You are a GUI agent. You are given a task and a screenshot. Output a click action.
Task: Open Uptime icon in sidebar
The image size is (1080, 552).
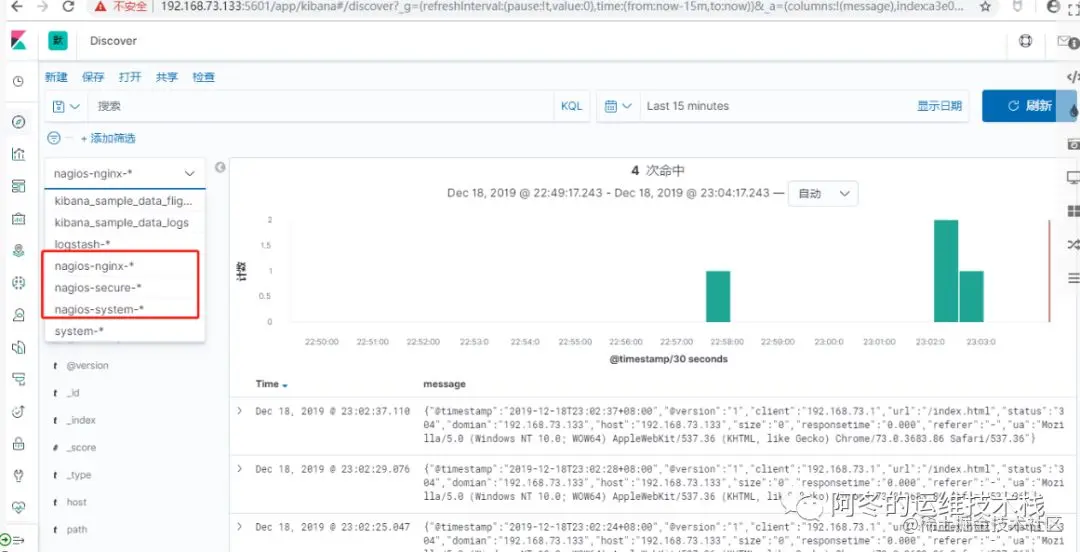pos(19,411)
